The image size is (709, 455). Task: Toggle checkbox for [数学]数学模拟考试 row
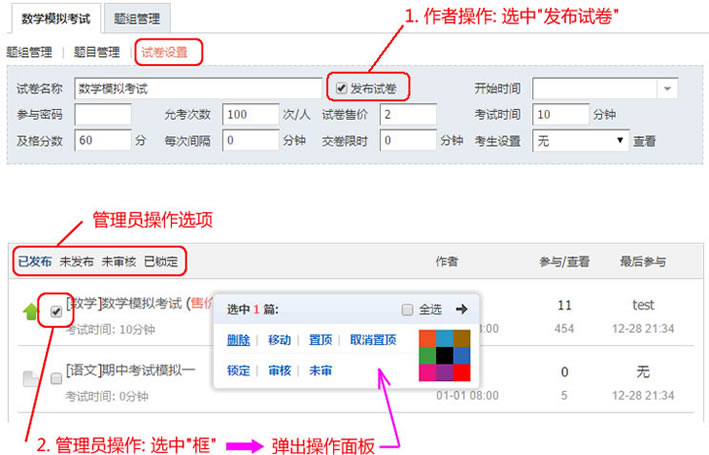pos(56,311)
